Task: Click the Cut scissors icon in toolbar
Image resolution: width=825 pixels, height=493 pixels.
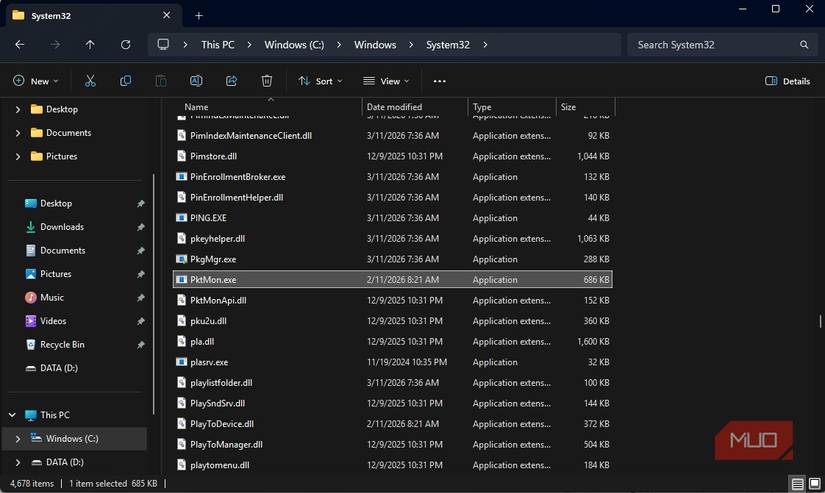Action: tap(90, 81)
